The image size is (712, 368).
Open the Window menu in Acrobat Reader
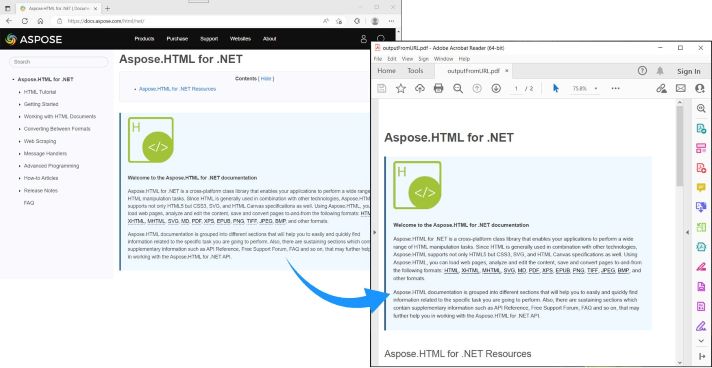pyautogui.click(x=443, y=59)
